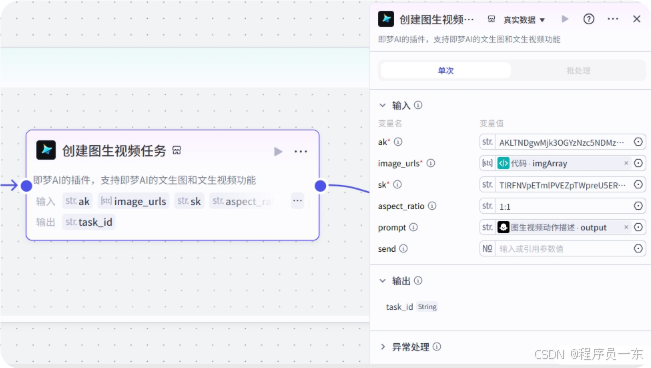Image resolution: width=651 pixels, height=368 pixels.
Task: Show more input parameters on canvas node
Action: click(x=297, y=201)
